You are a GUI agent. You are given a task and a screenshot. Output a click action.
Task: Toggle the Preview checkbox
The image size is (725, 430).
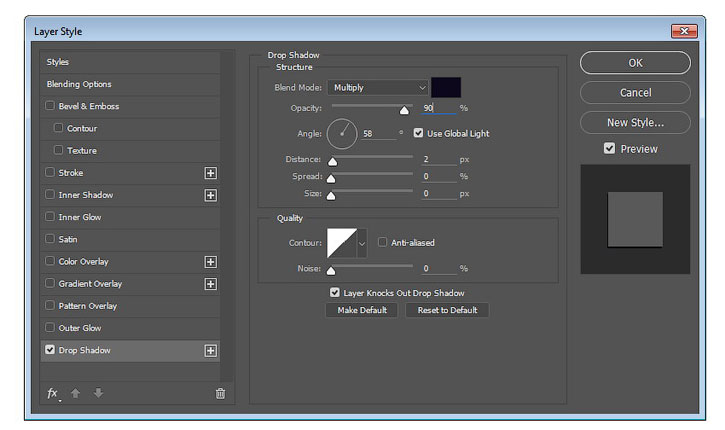coord(609,148)
